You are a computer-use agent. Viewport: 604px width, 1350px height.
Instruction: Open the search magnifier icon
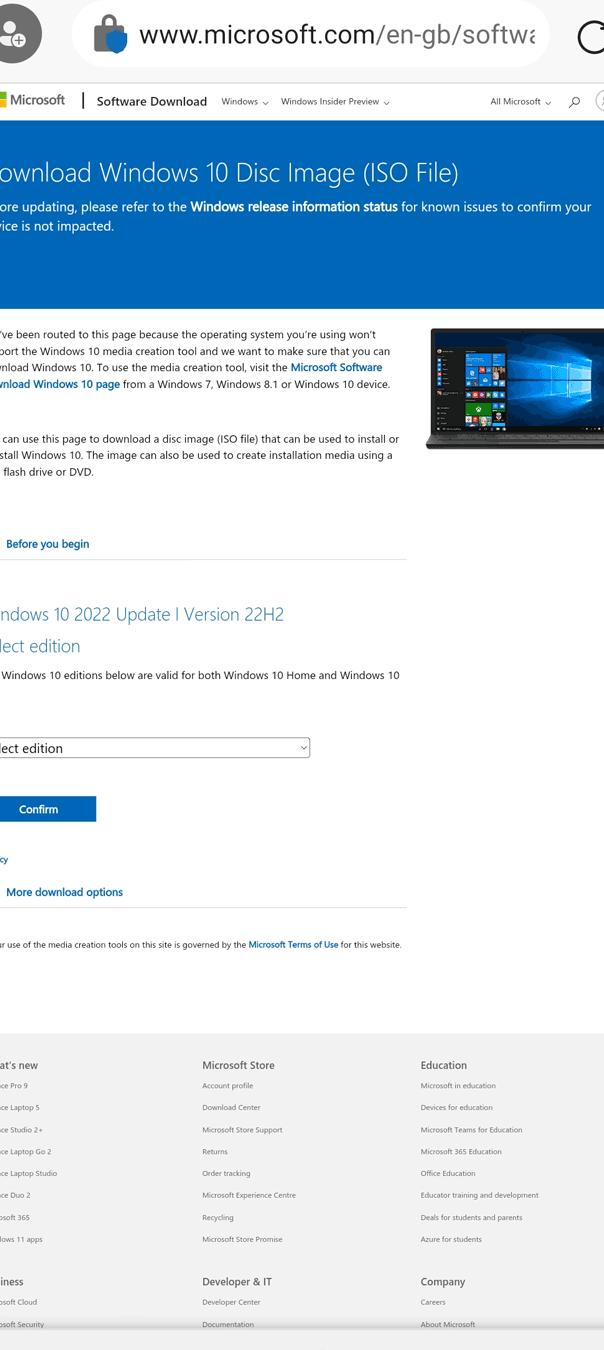click(x=574, y=102)
